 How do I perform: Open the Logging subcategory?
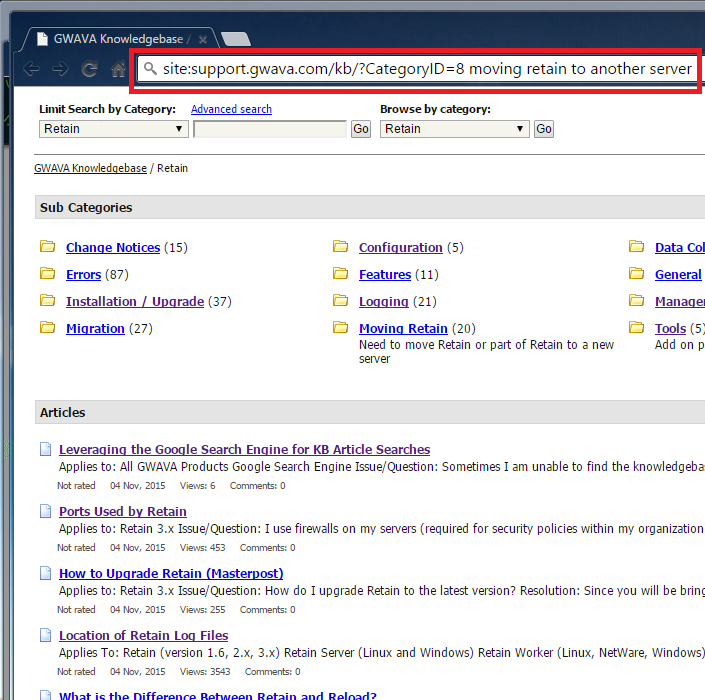click(x=384, y=302)
